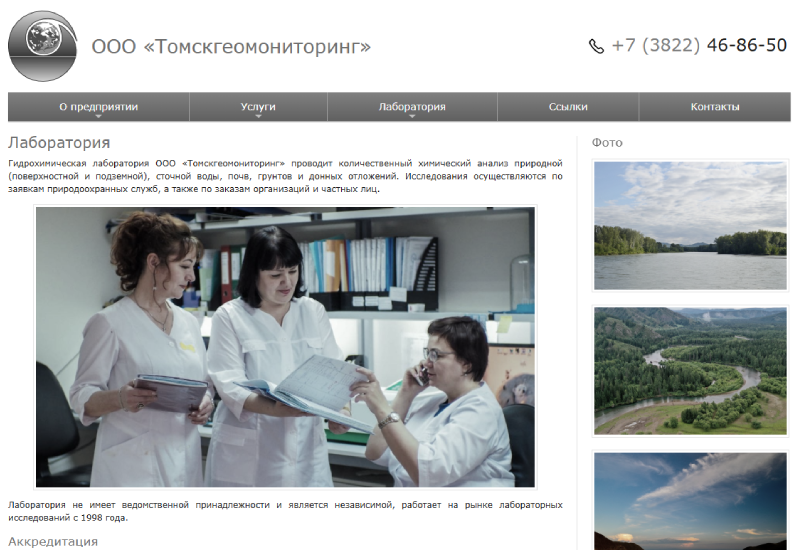Click the ООО «Томскгеомониторинг» site title
Viewport: 800px width, 550px height.
(x=231, y=47)
